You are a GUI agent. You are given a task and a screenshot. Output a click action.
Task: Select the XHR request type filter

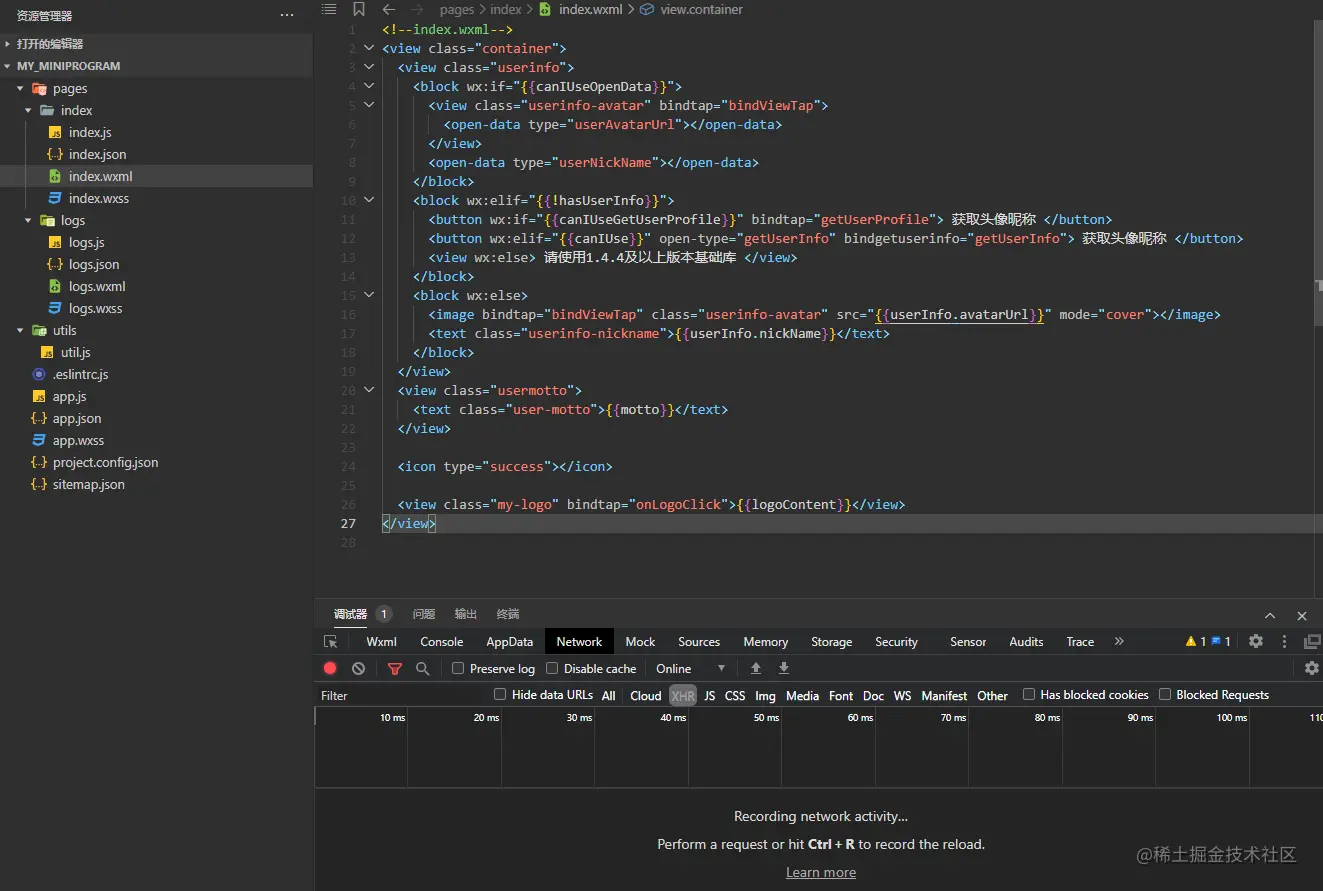coord(683,695)
